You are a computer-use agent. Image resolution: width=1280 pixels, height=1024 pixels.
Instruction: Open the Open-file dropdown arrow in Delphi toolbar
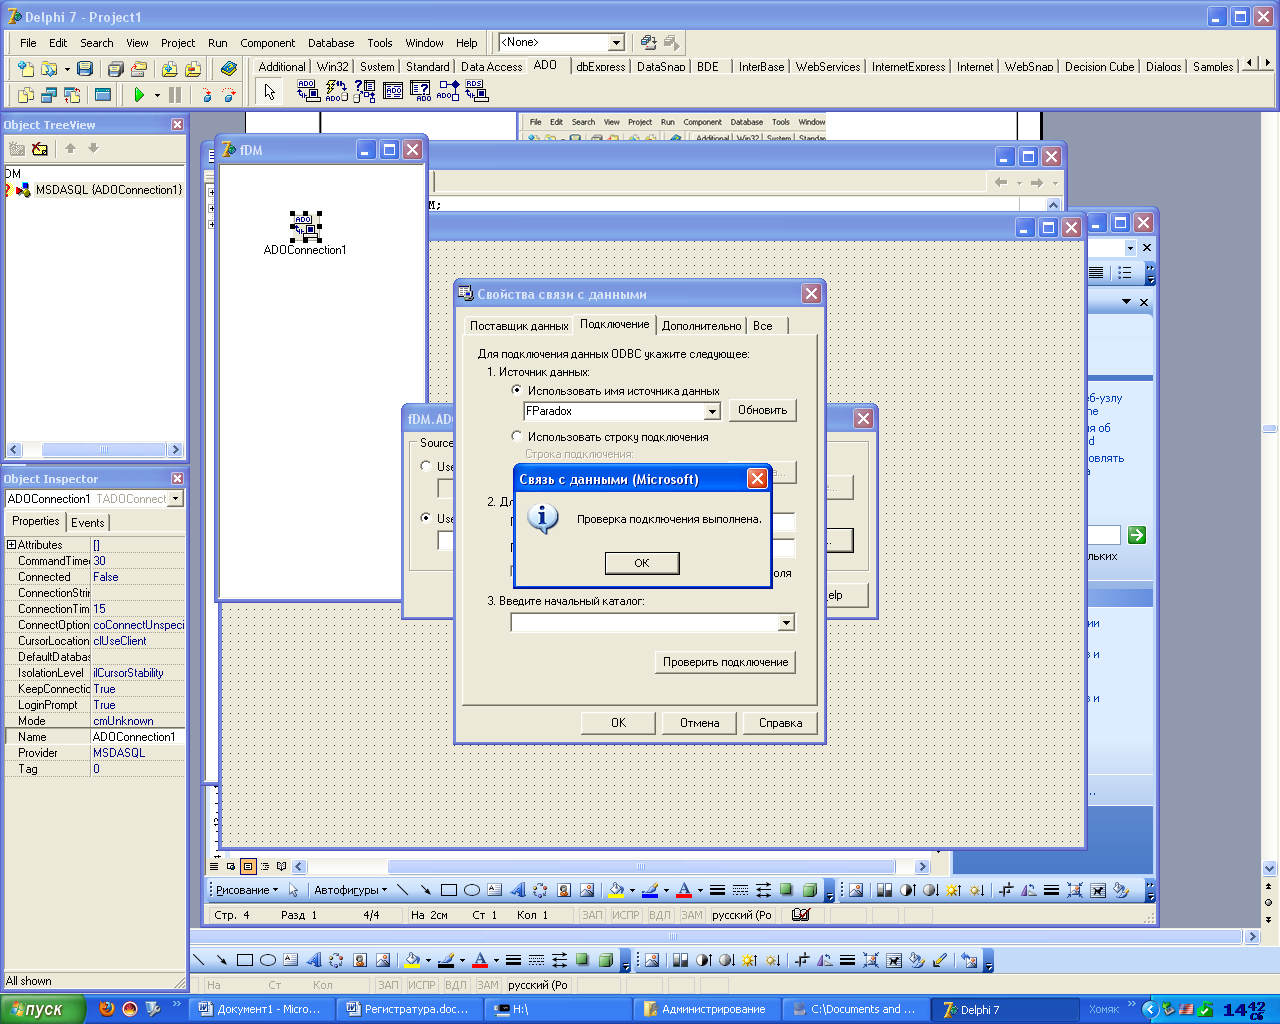[x=67, y=70]
